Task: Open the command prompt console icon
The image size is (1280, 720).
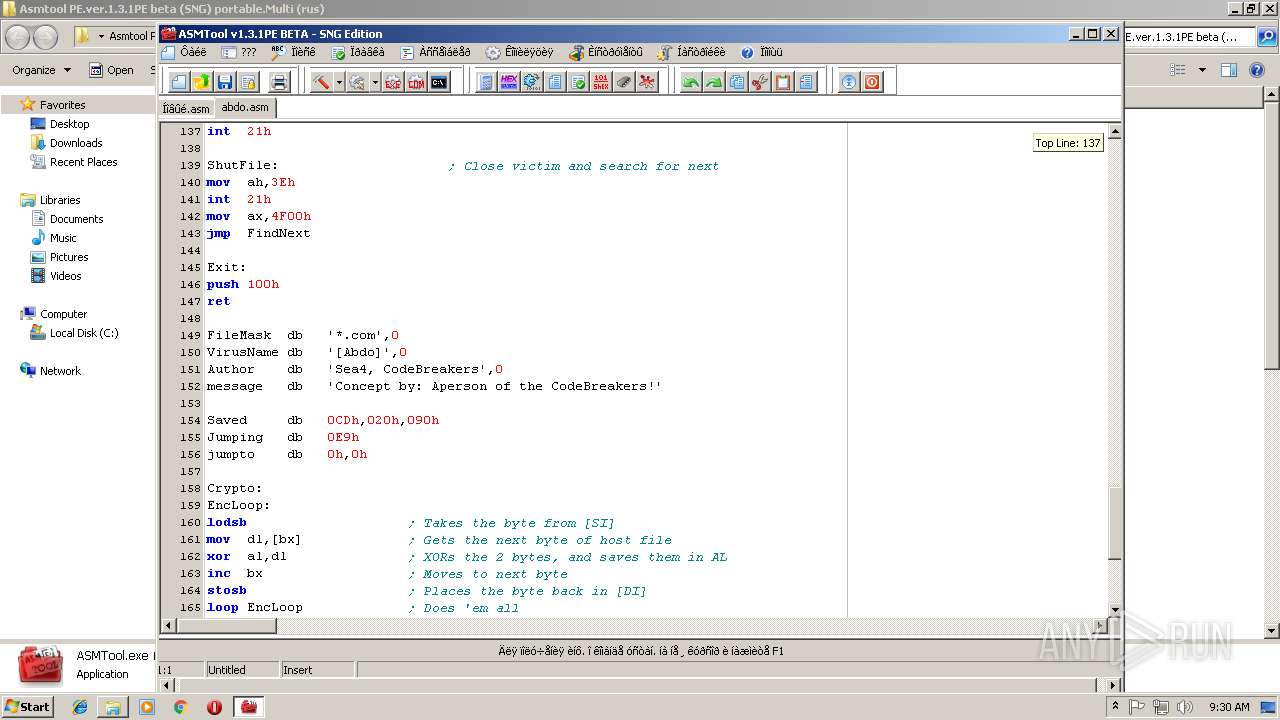Action: tap(438, 82)
